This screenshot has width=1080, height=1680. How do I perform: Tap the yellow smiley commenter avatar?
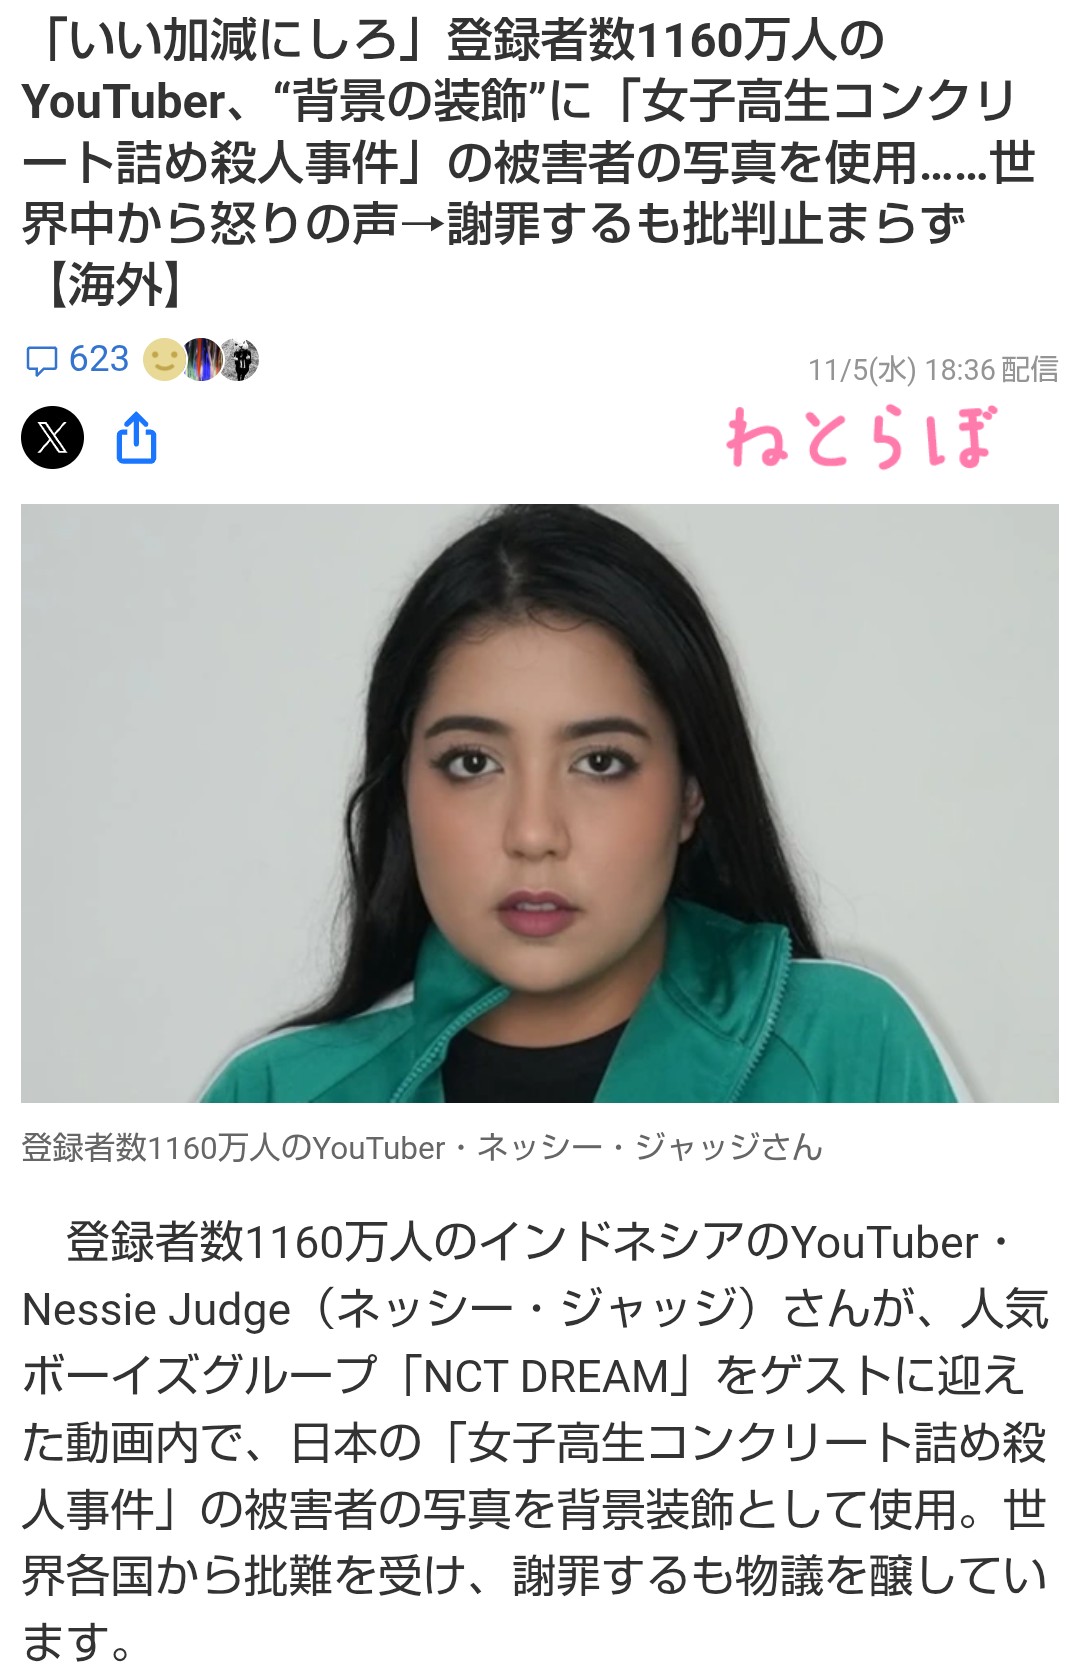click(x=163, y=360)
